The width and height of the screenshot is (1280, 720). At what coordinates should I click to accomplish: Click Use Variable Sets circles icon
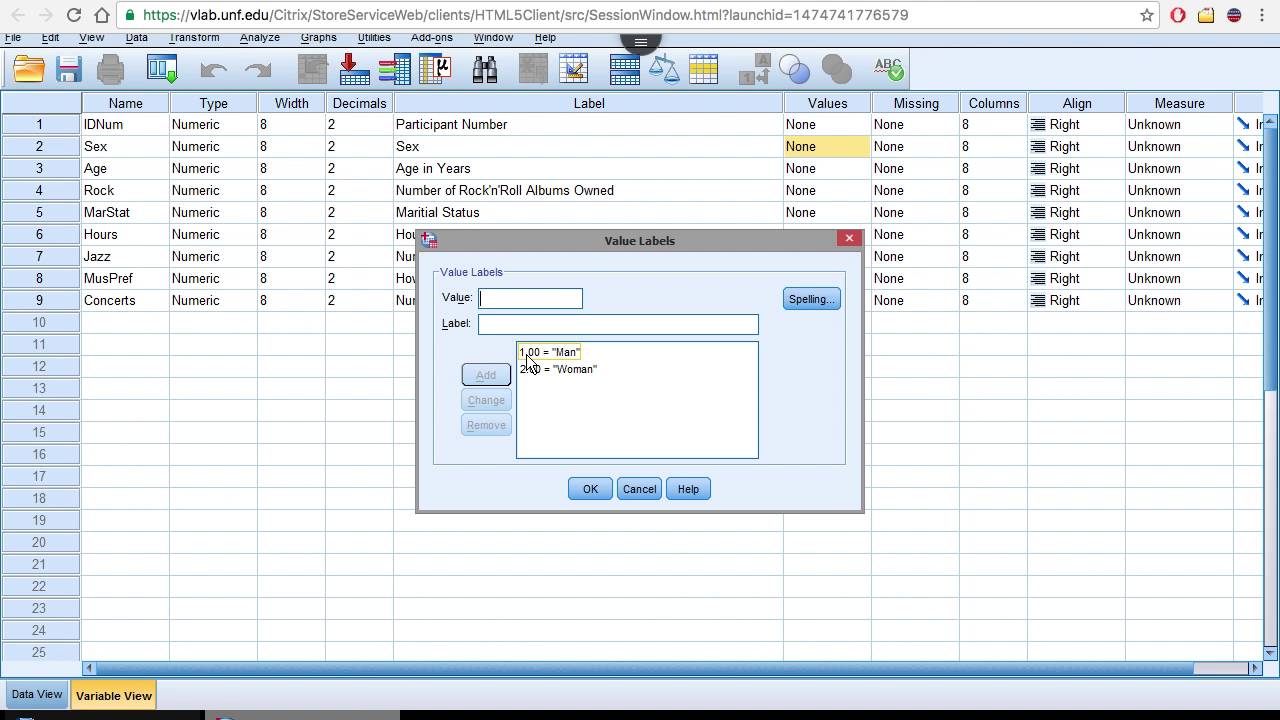794,69
